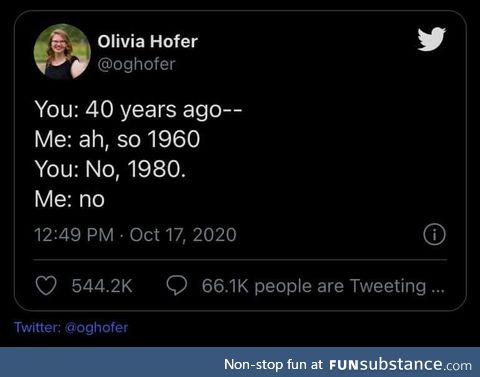
Task: Click the empty blue footer banner area
Action: click(x=112, y=363)
